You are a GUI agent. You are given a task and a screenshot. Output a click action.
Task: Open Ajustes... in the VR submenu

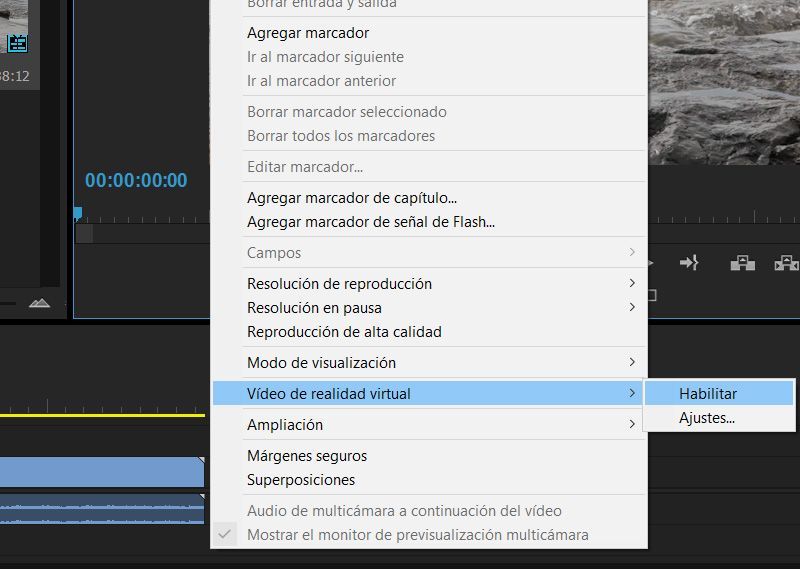707,418
